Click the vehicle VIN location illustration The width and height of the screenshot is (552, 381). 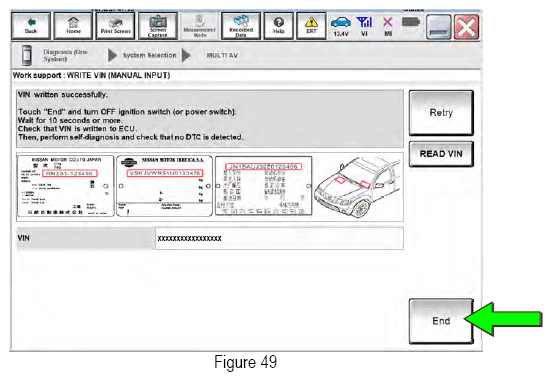(357, 187)
